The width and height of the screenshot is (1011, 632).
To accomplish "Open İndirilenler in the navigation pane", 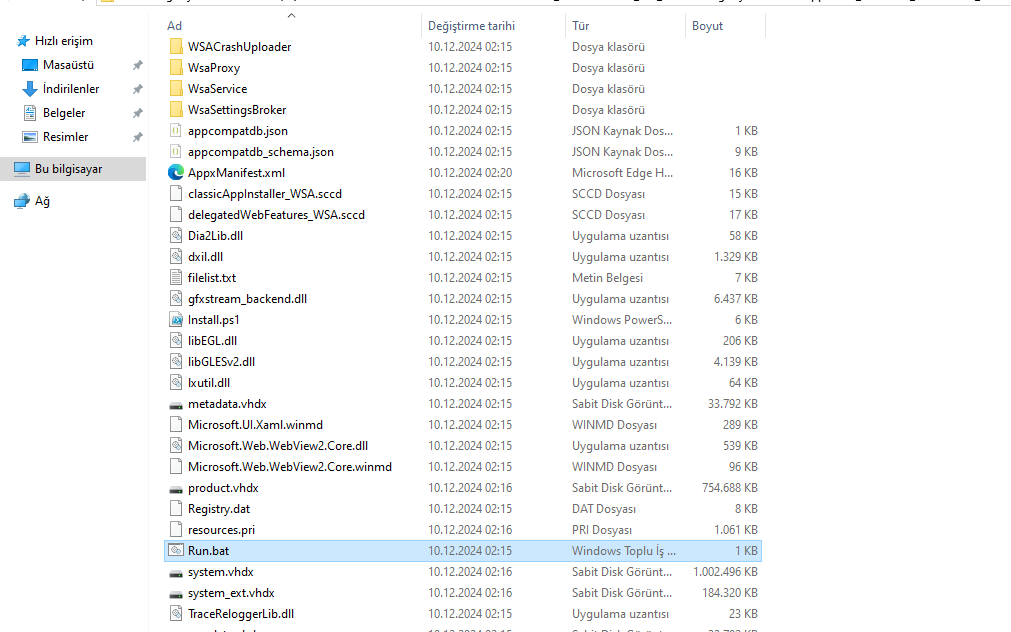I will click(71, 89).
